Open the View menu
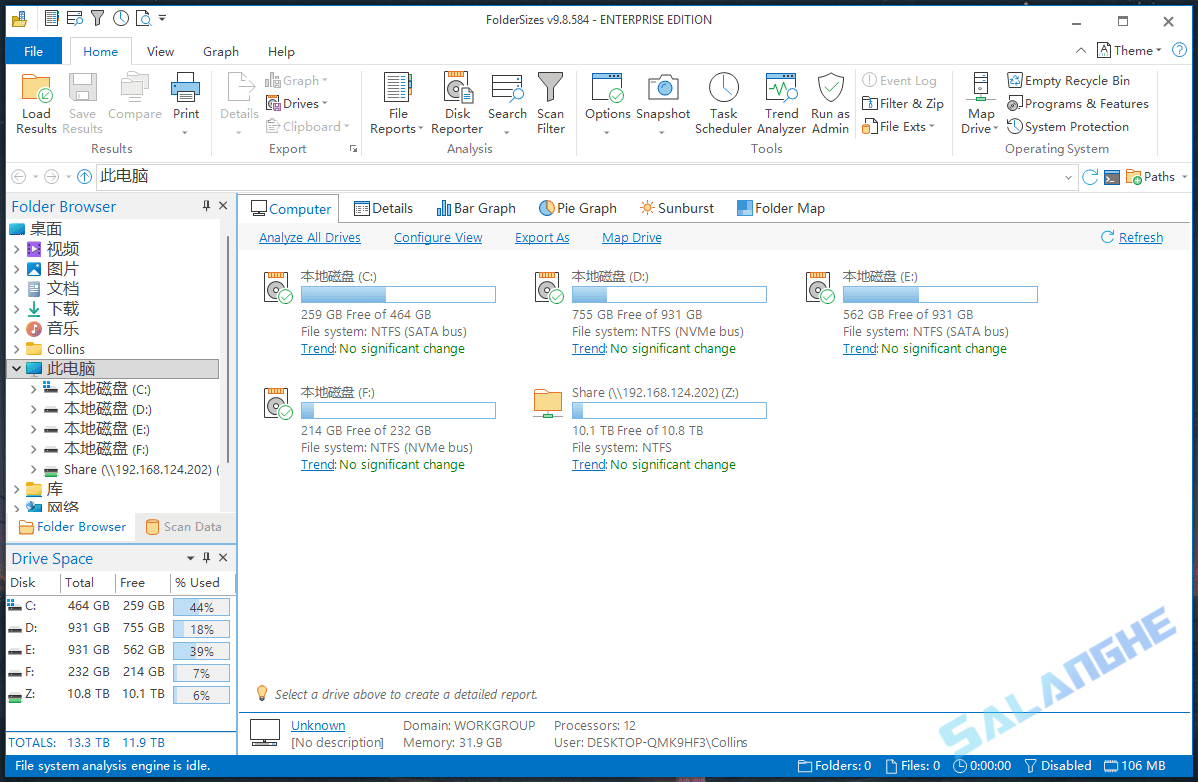Image resolution: width=1198 pixels, height=782 pixels. coord(160,51)
